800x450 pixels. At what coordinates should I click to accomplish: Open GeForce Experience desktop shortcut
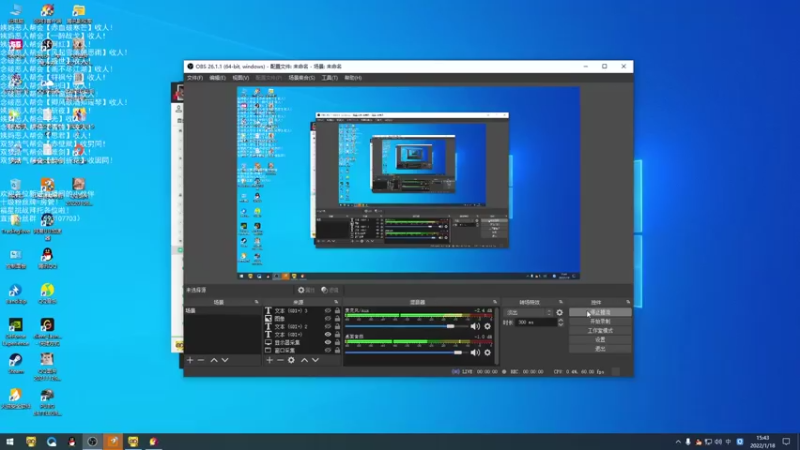click(x=16, y=333)
